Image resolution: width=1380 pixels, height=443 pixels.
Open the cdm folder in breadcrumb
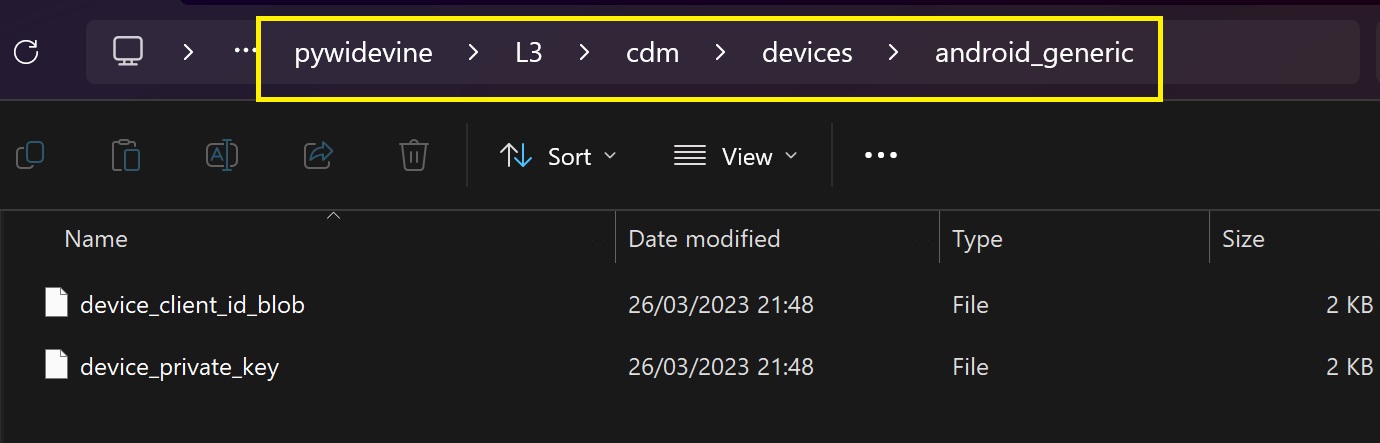(652, 53)
